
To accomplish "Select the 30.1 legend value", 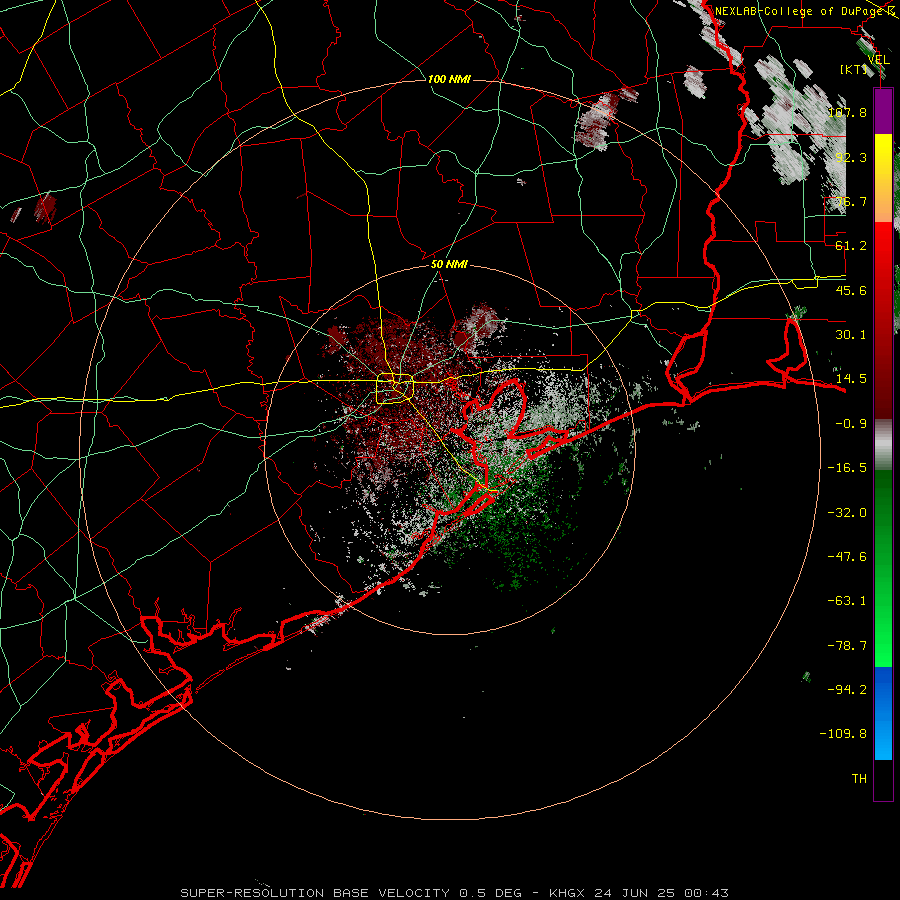I will (851, 335).
